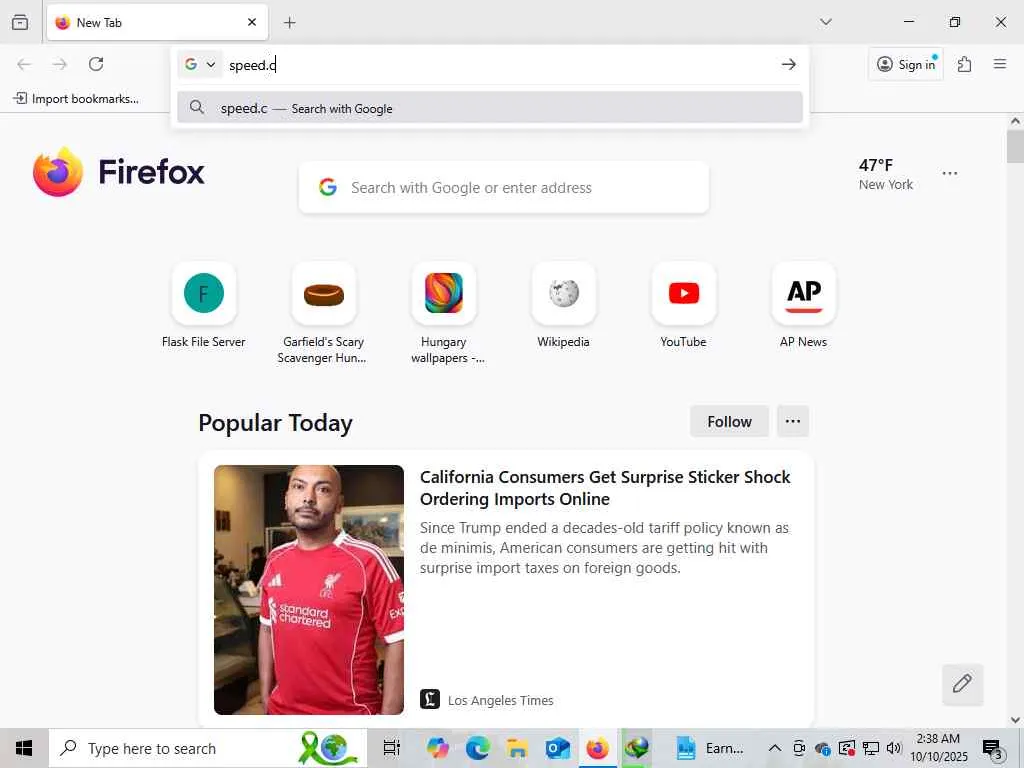The width and height of the screenshot is (1024, 768).
Task: Open the notification center with 3 badge
Action: pos(993,748)
